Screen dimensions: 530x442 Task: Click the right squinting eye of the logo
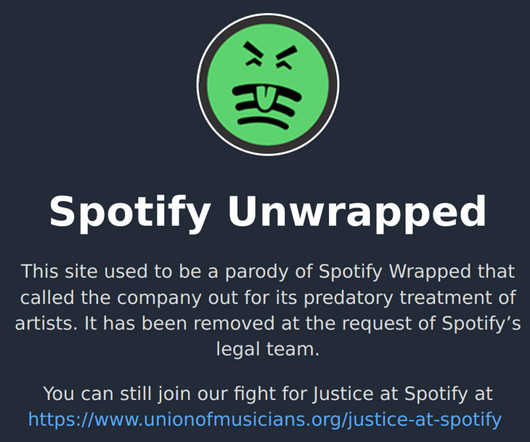(x=286, y=57)
